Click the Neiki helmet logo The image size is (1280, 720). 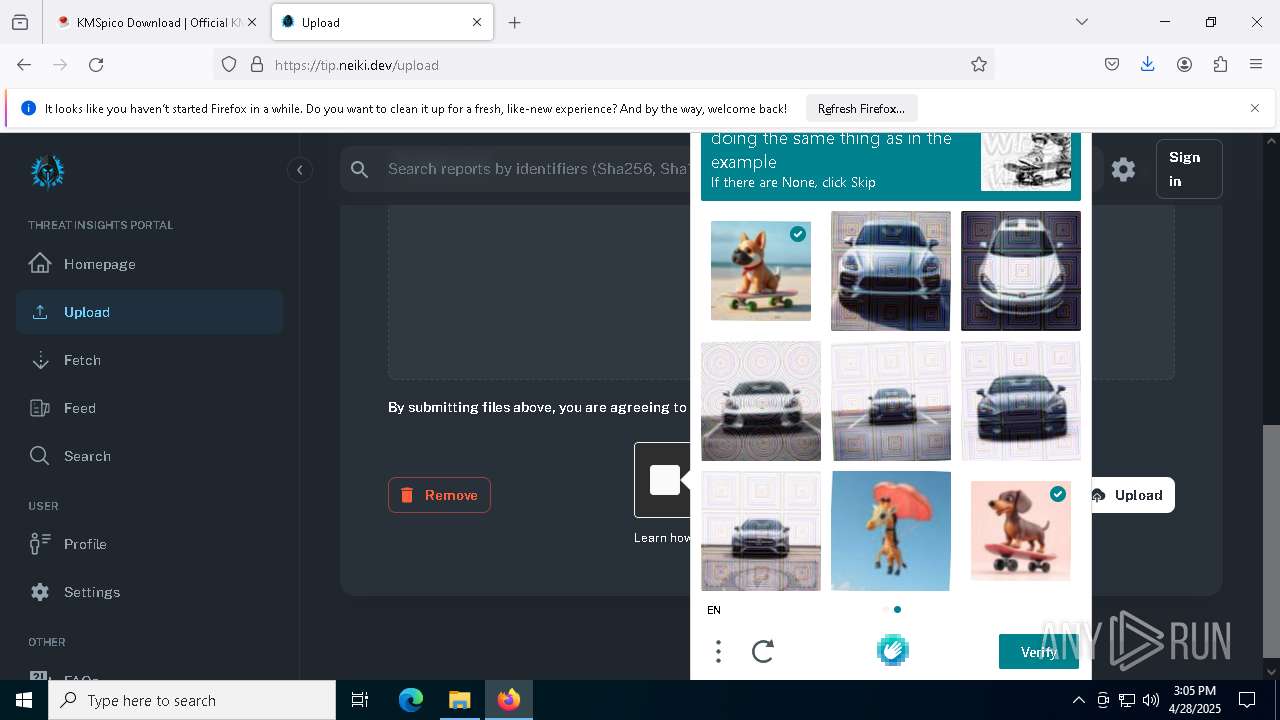47,172
